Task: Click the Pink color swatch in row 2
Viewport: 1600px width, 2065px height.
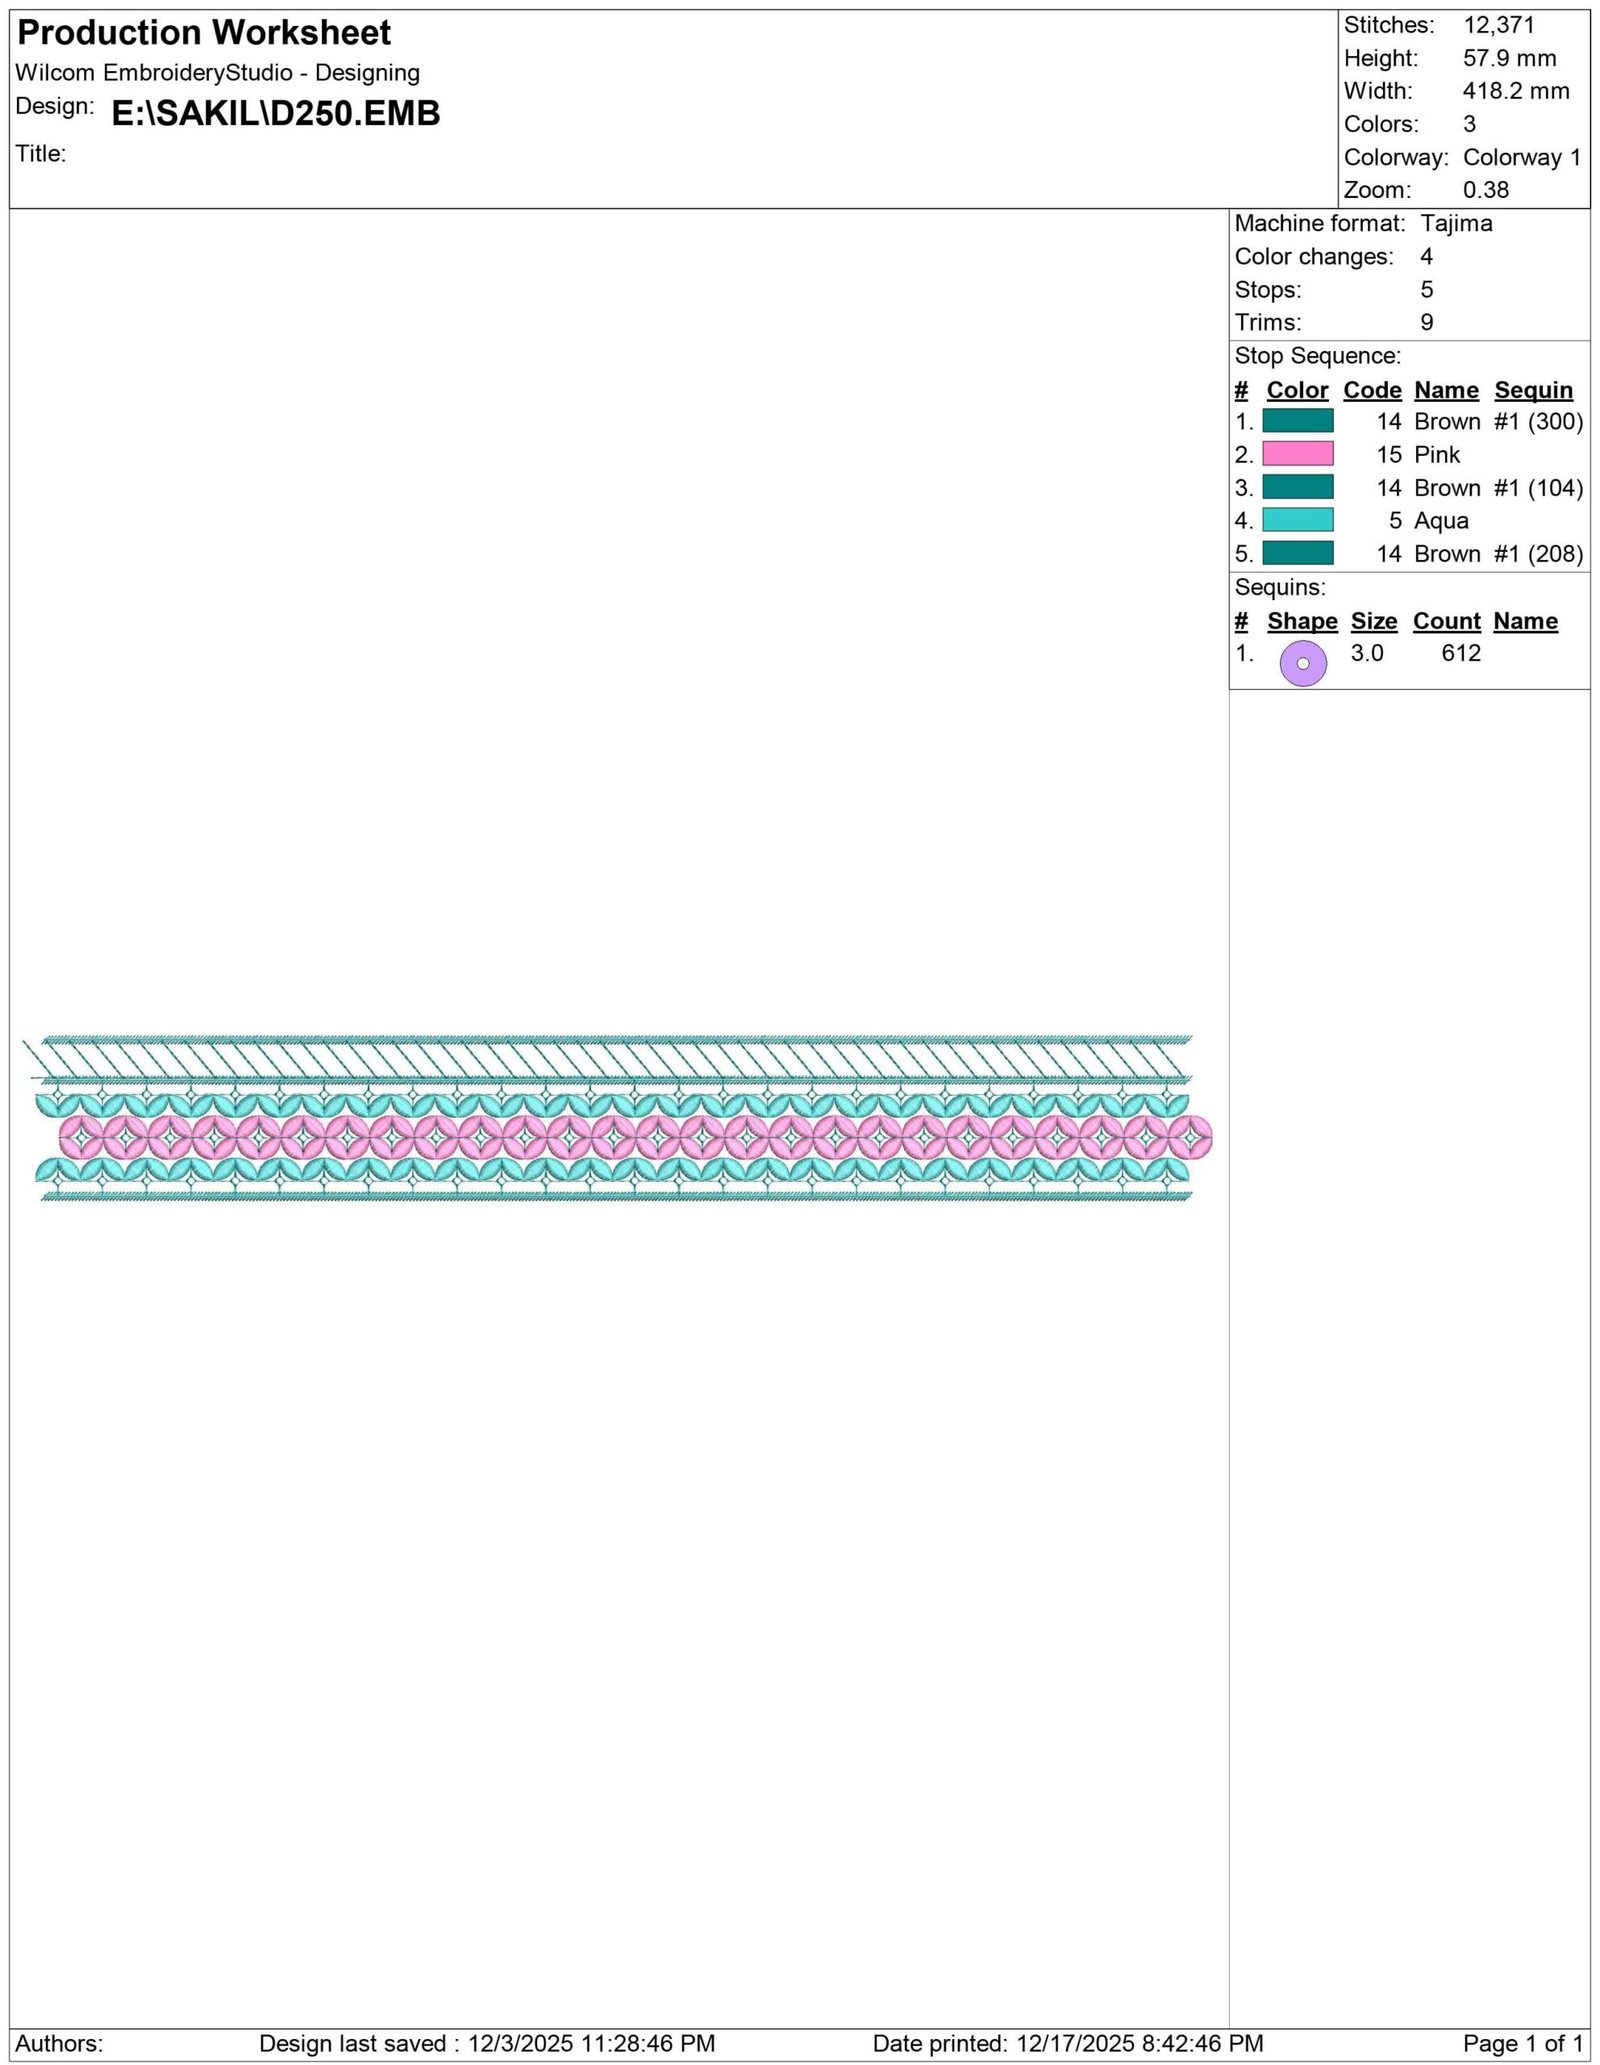Action: [x=1297, y=454]
